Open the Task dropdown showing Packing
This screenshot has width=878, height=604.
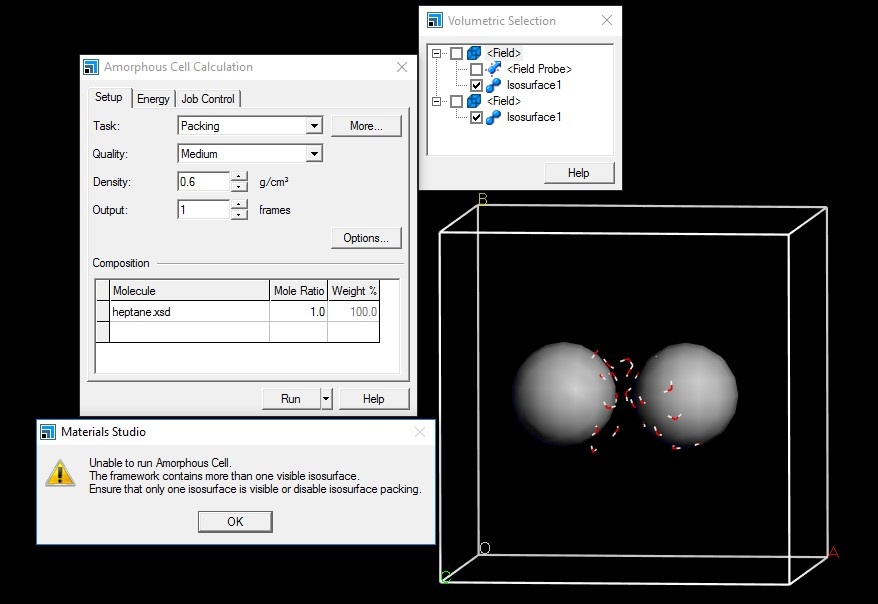[314, 125]
